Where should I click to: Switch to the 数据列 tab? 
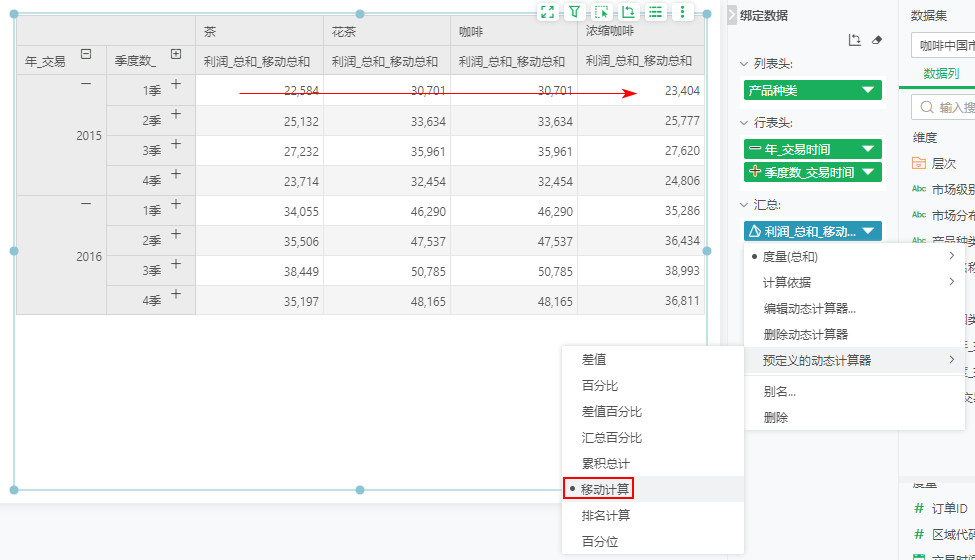pyautogui.click(x=941, y=74)
